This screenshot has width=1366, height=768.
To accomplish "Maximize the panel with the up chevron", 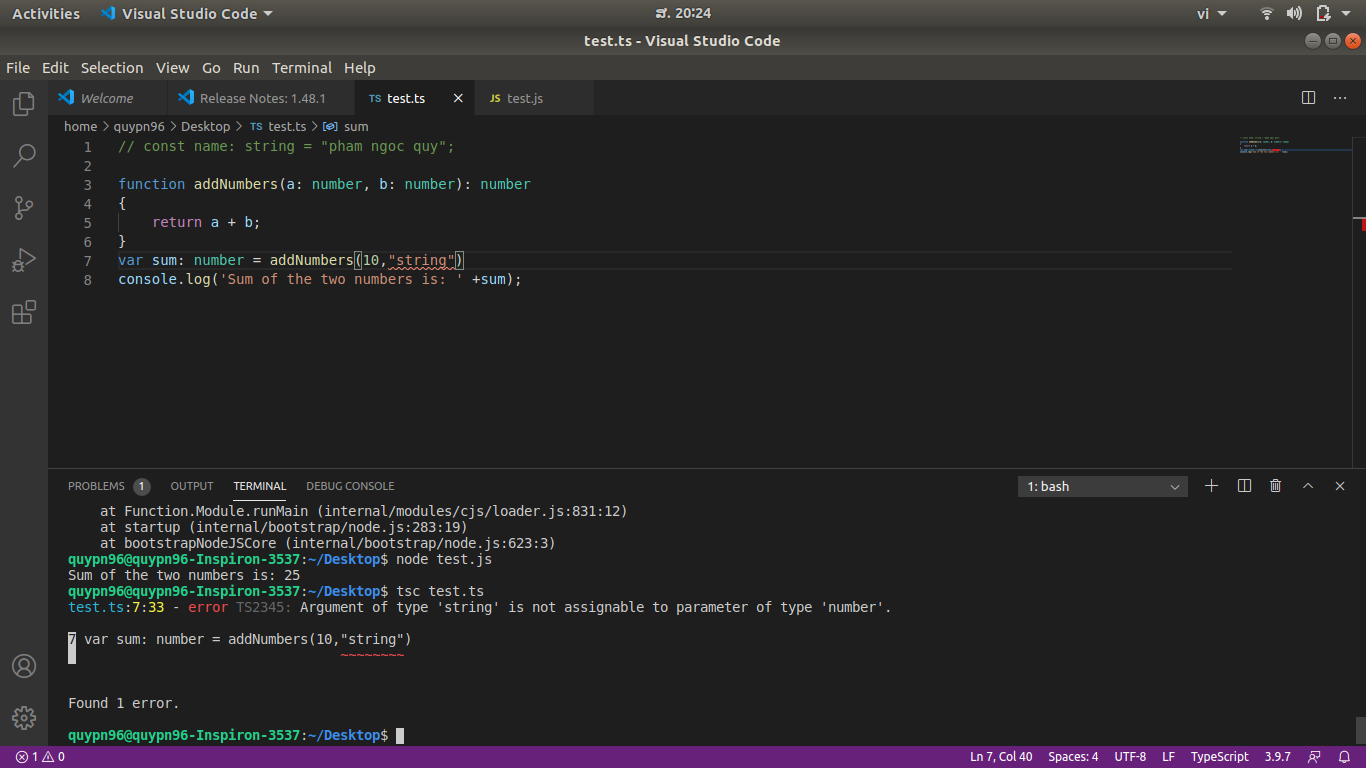I will click(1307, 486).
